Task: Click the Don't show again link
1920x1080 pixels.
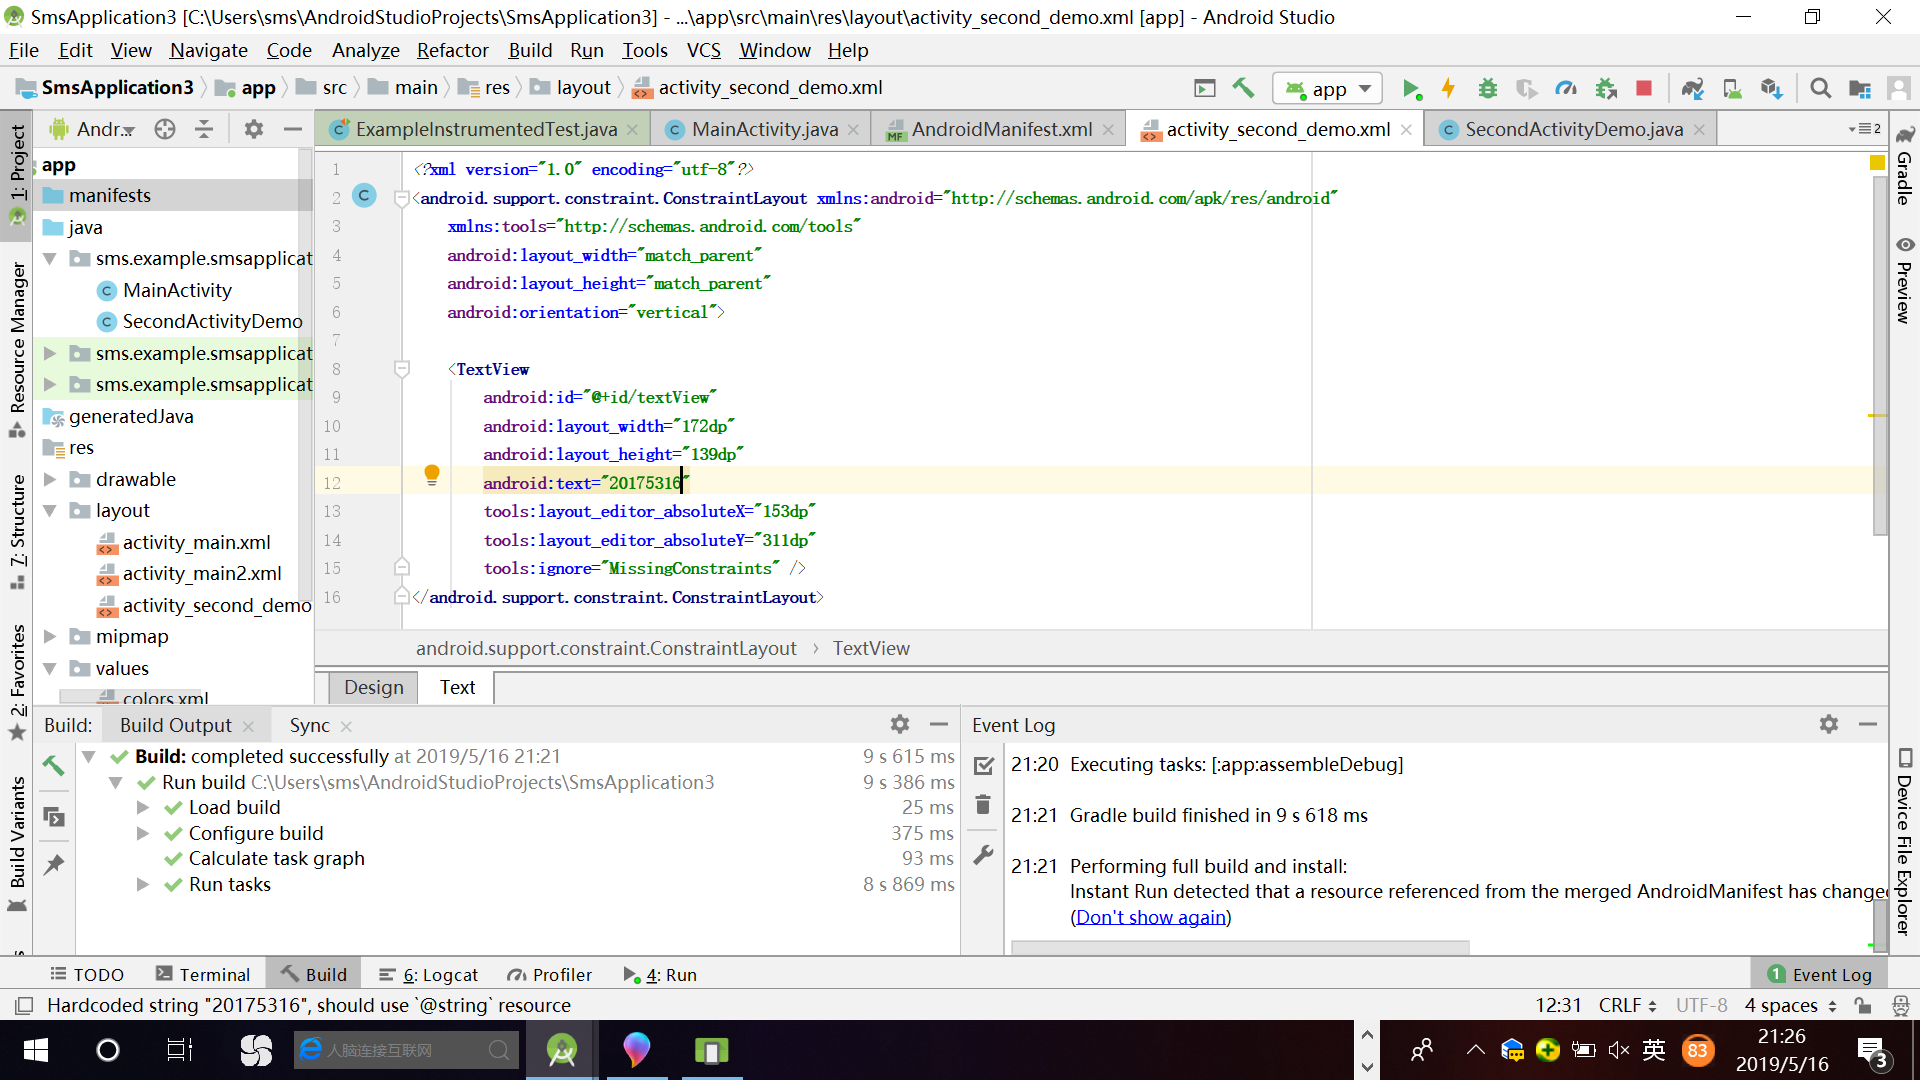Action: tap(1151, 917)
